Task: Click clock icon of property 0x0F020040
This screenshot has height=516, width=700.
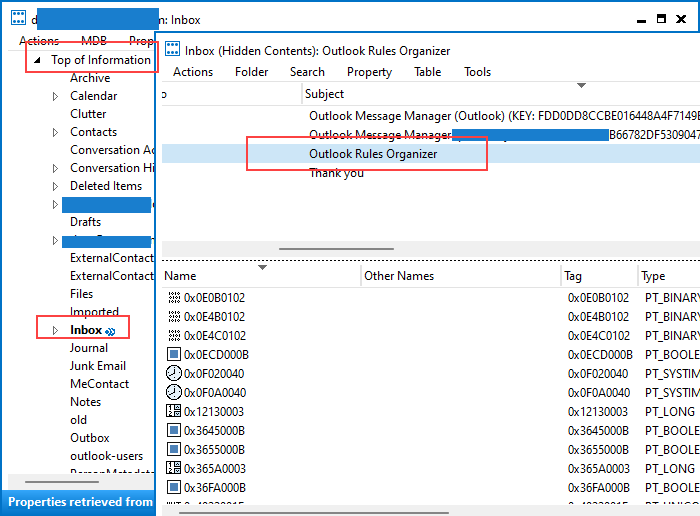Action: click(174, 373)
